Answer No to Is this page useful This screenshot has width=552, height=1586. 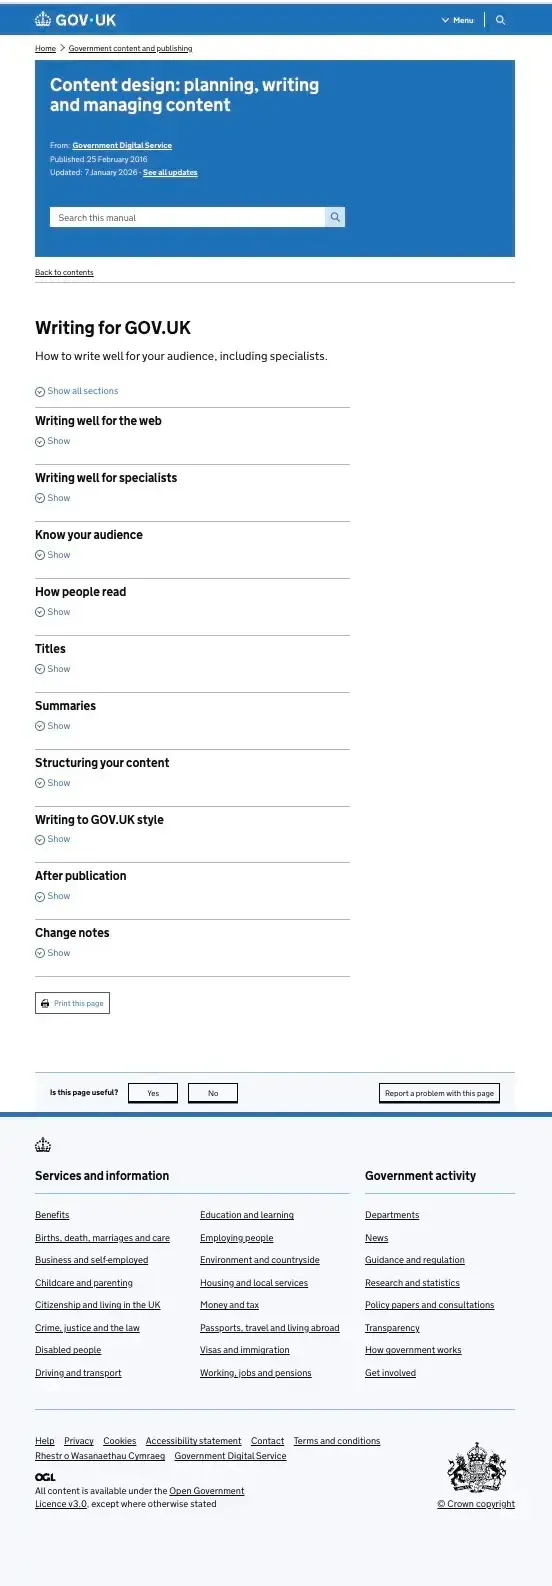[x=213, y=1093]
